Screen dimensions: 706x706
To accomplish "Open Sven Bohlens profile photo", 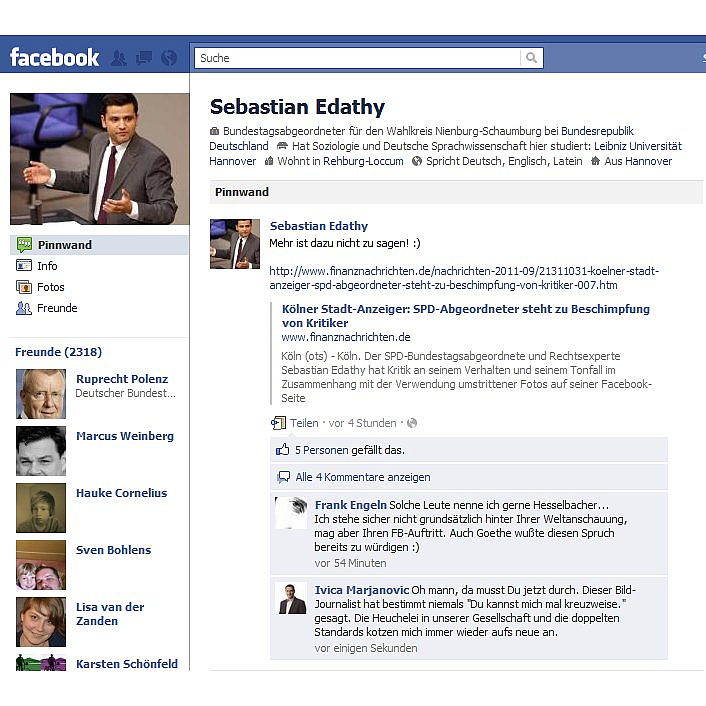I will click(x=41, y=565).
